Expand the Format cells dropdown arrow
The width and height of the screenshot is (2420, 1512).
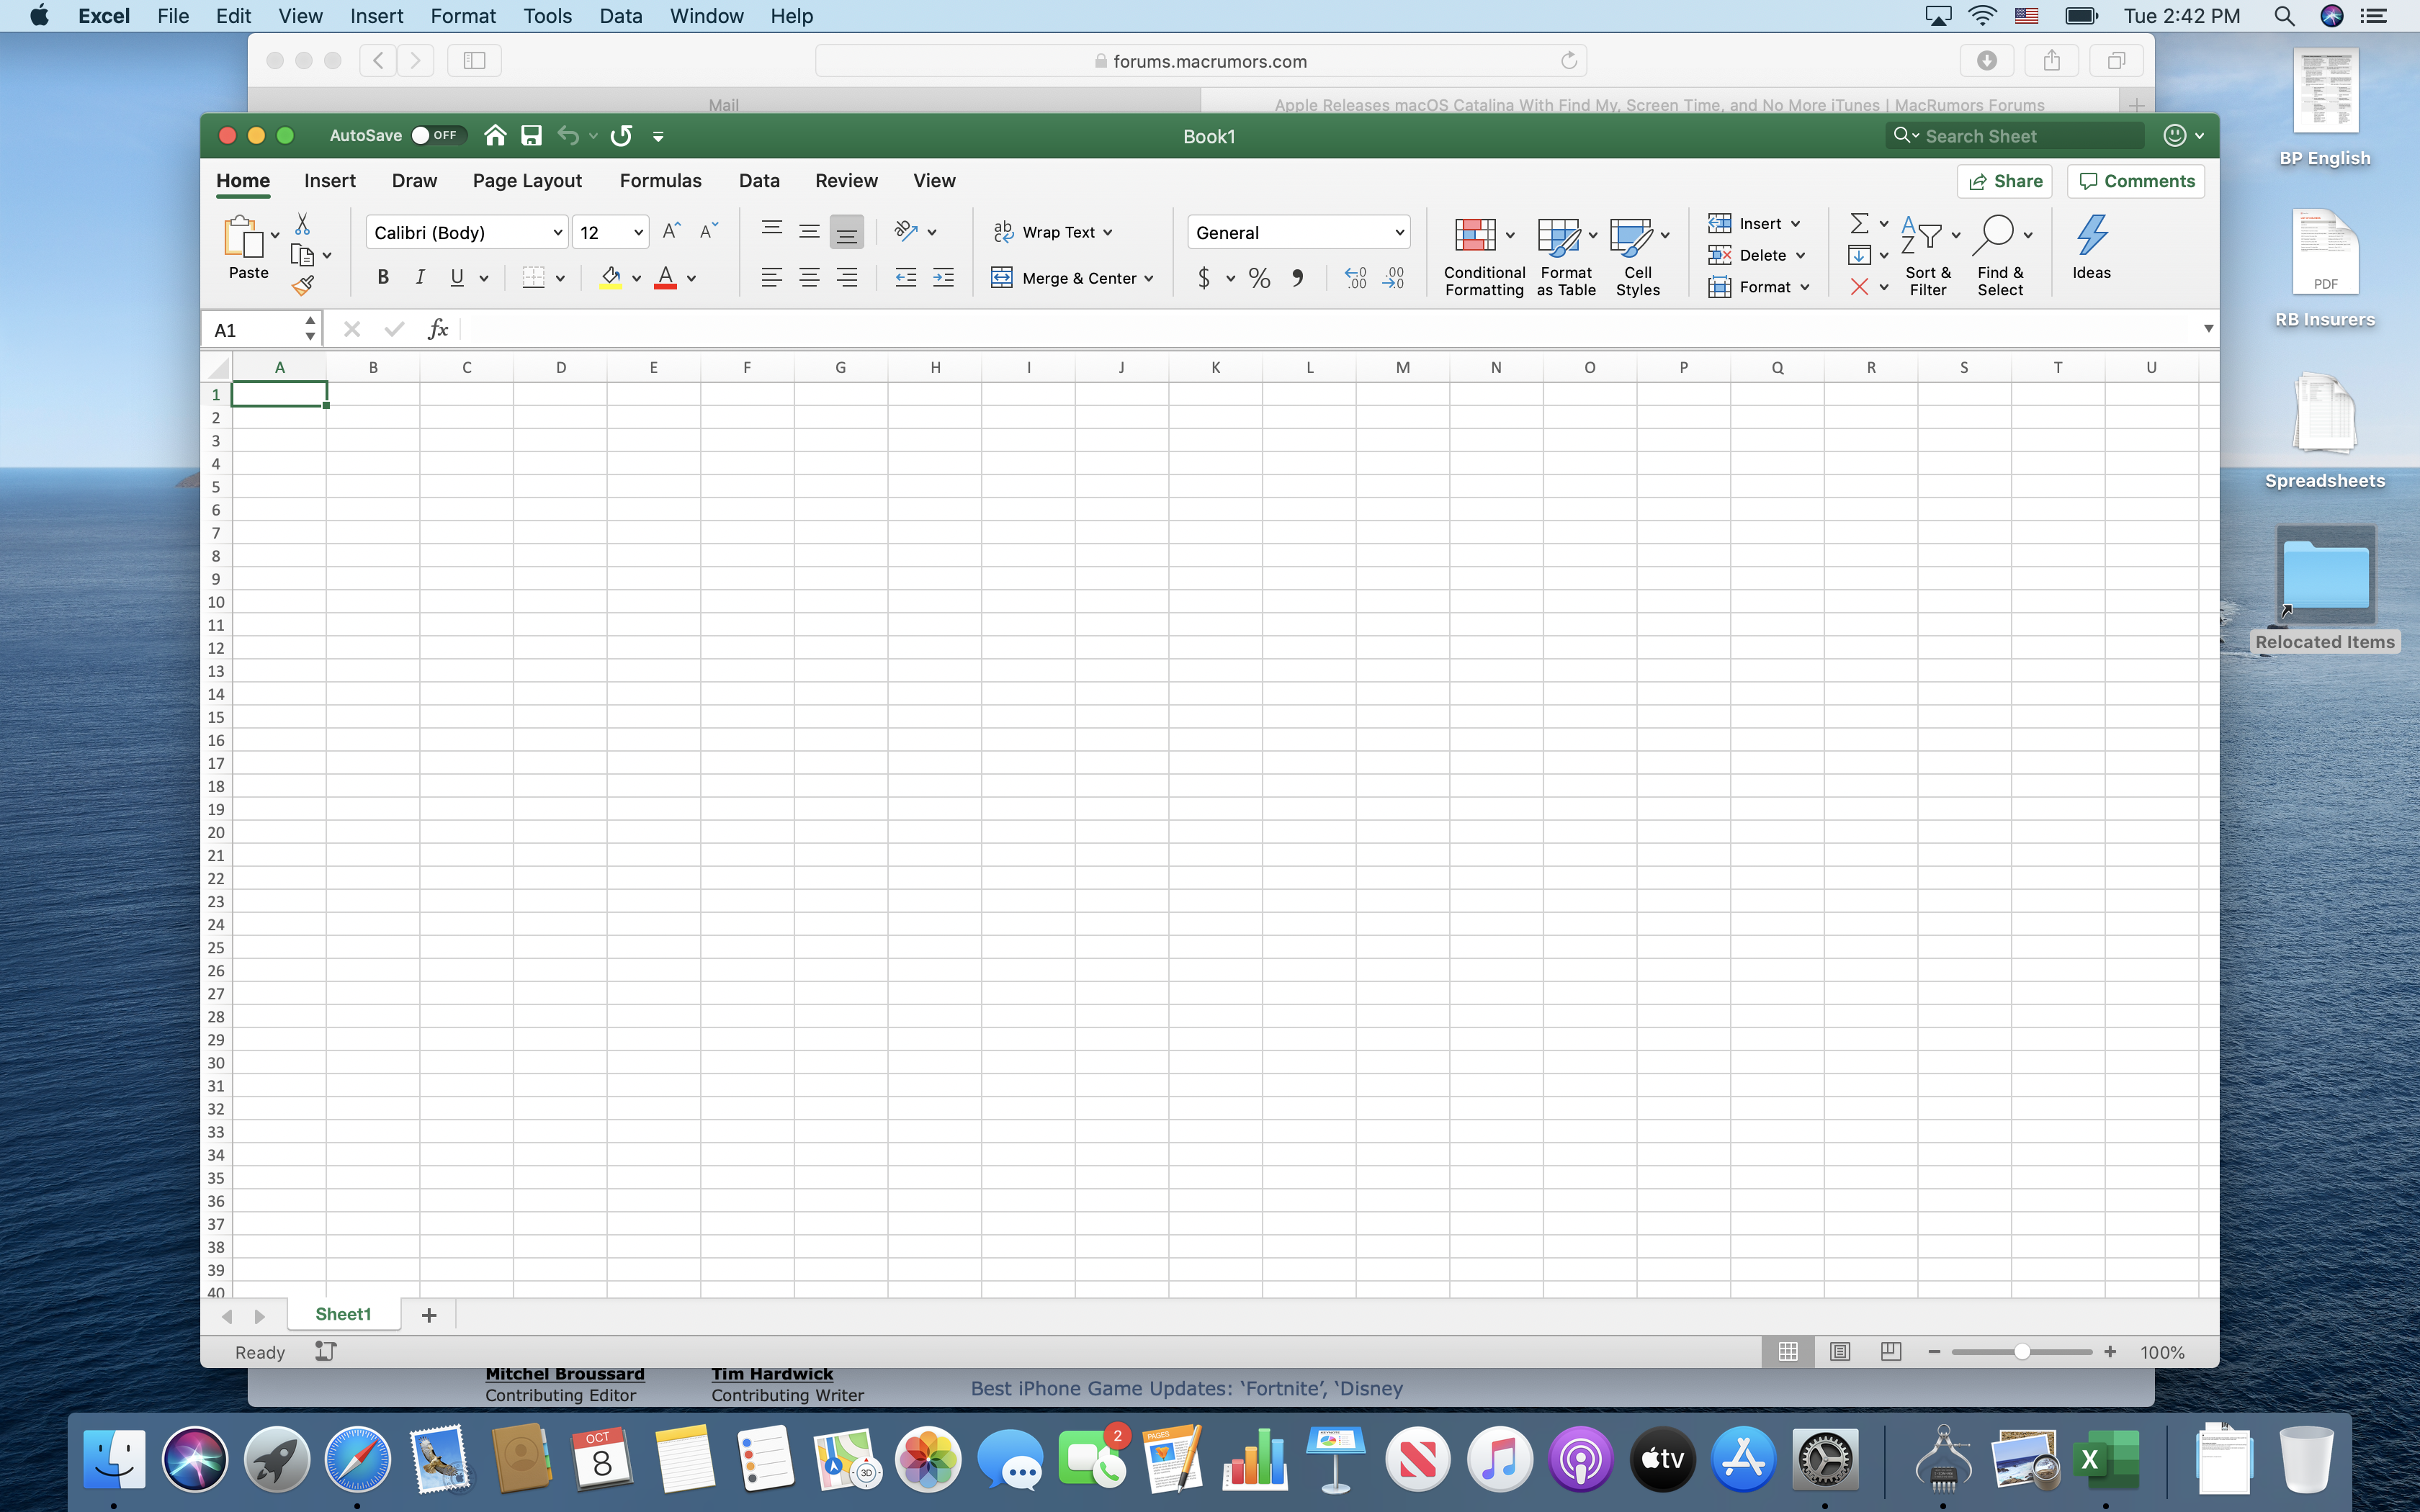1804,288
